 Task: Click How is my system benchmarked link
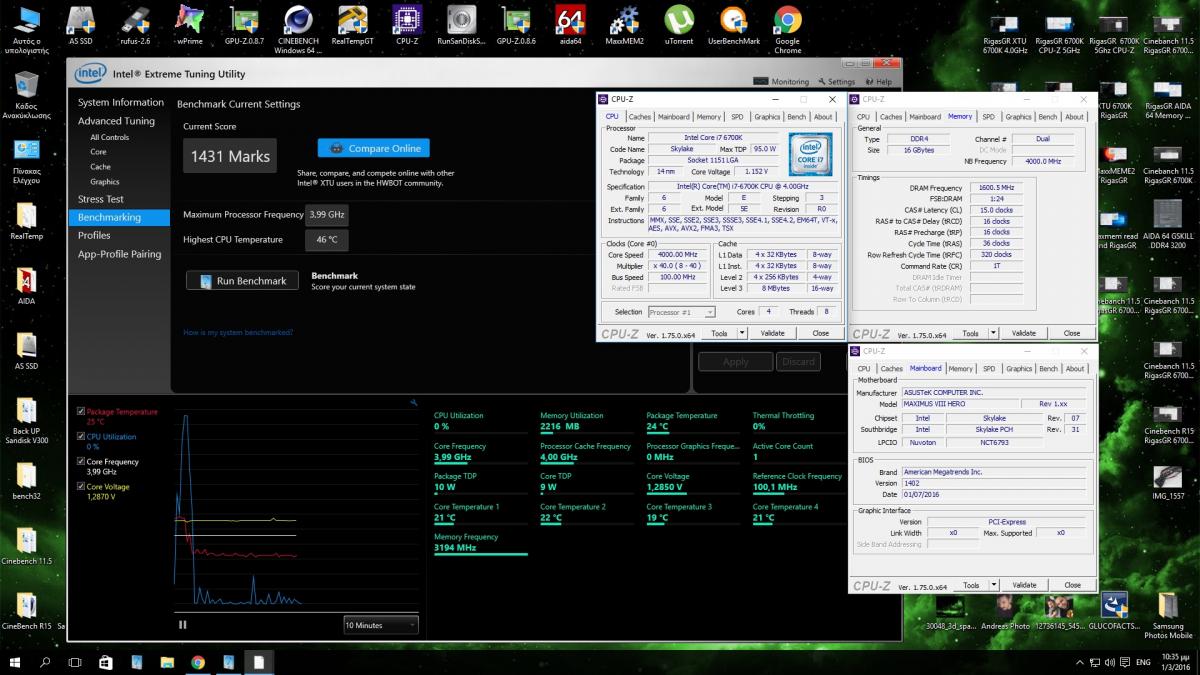pos(238,332)
